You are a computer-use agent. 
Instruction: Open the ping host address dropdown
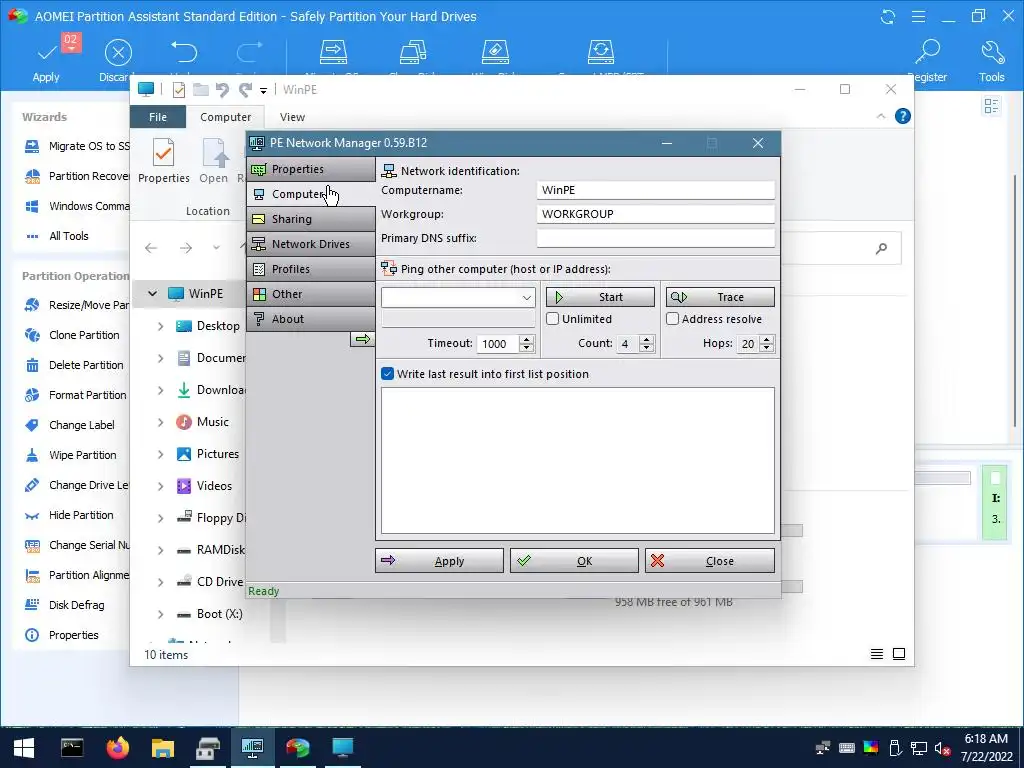tap(526, 298)
